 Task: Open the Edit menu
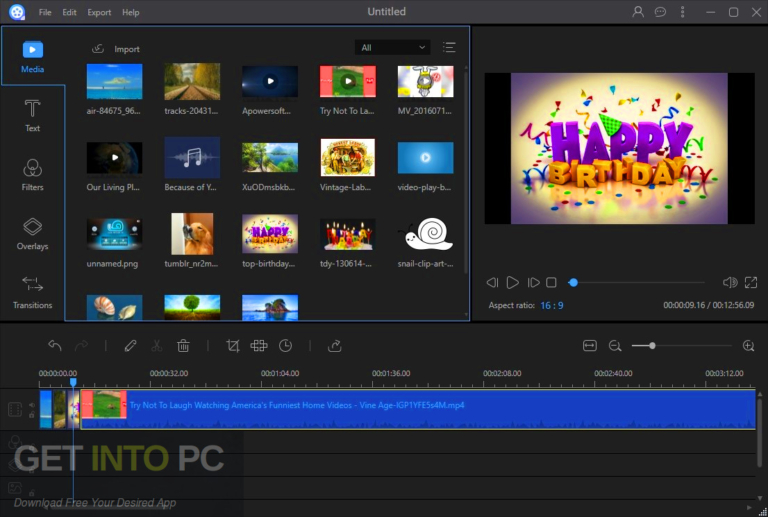(x=69, y=12)
